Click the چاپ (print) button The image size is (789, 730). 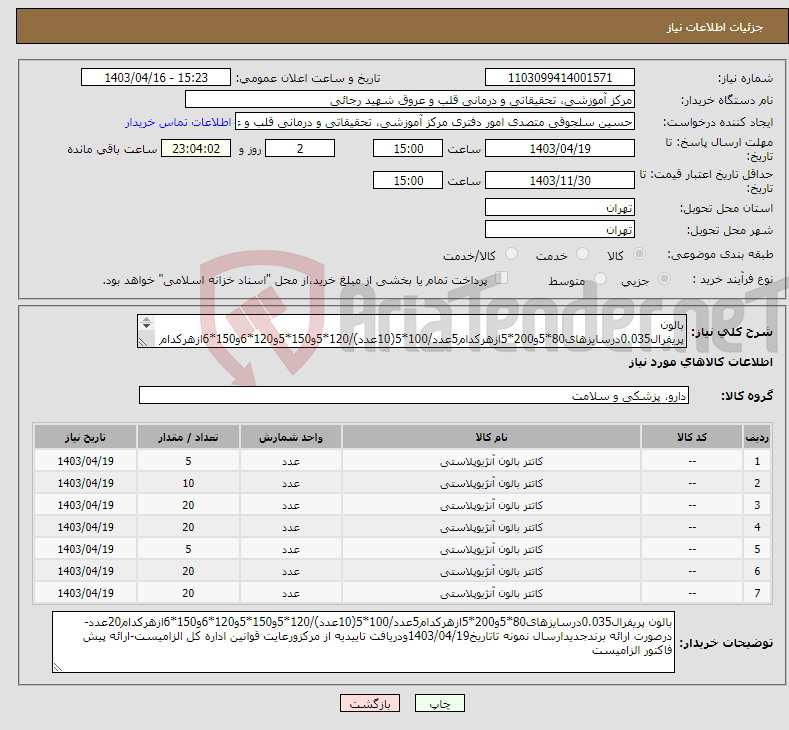pos(439,703)
